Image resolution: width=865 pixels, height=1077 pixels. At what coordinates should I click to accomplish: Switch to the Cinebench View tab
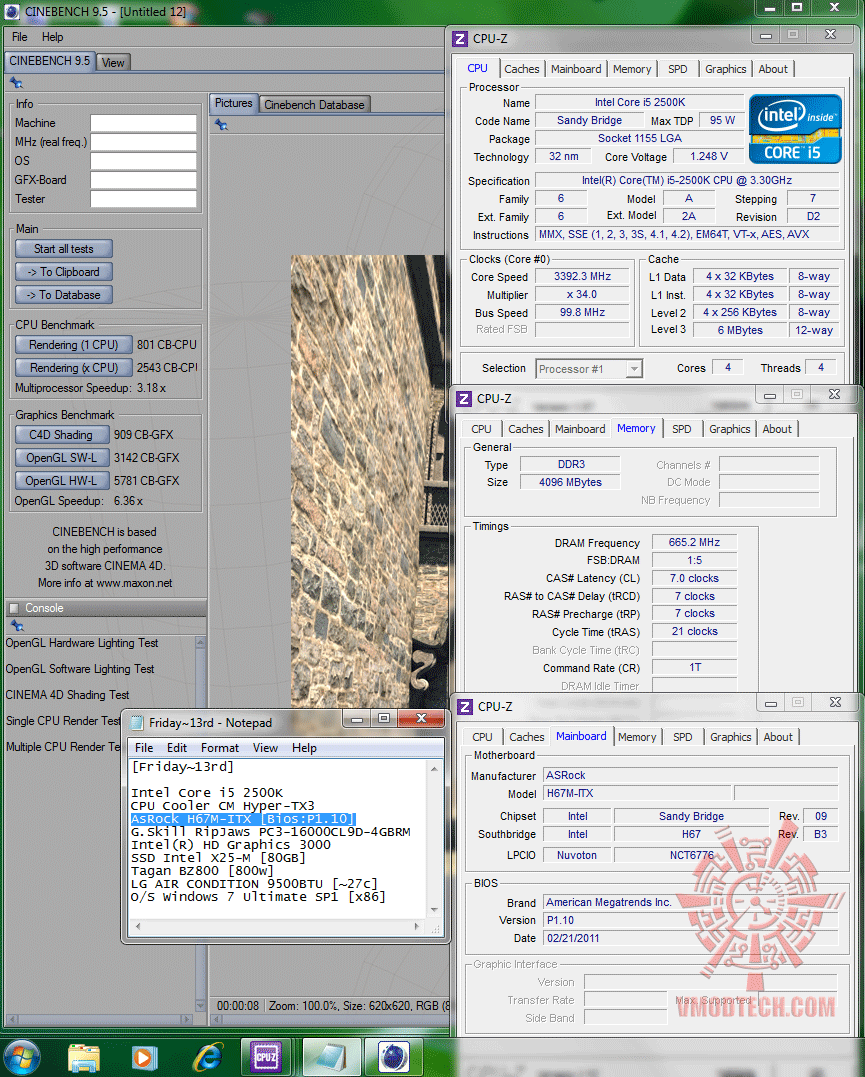point(113,63)
